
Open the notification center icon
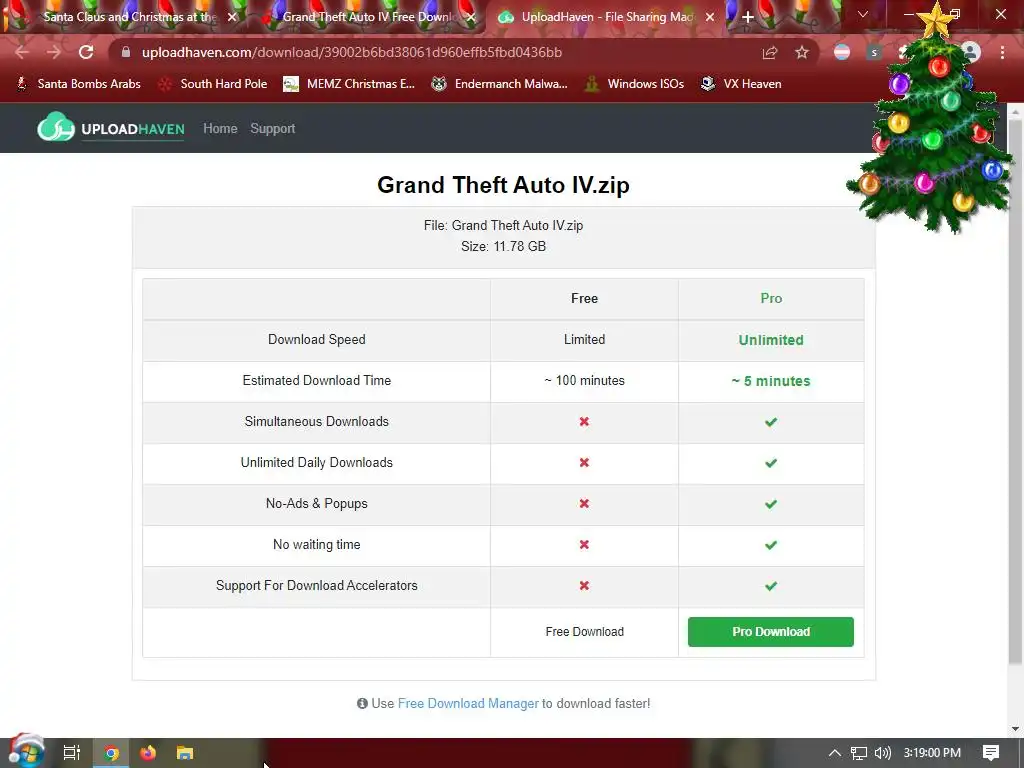991,753
